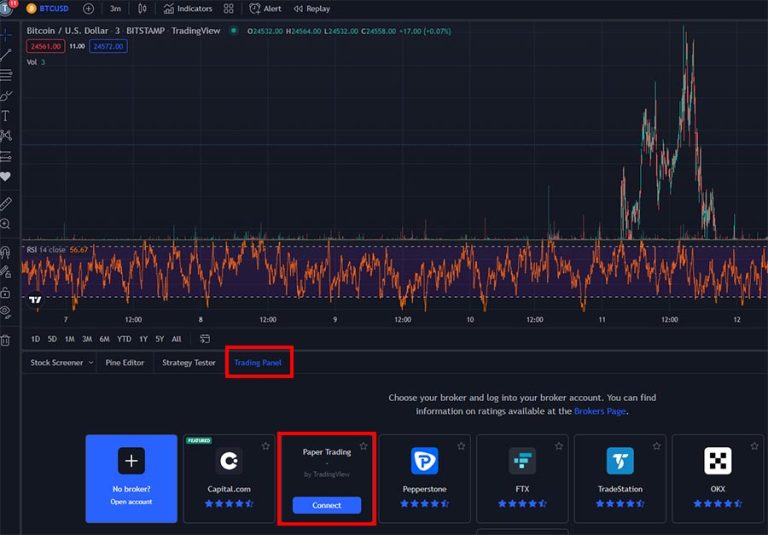Viewport: 768px width, 535px height.
Task: Open the 3m timeframe interval dropdown
Action: (x=115, y=8)
